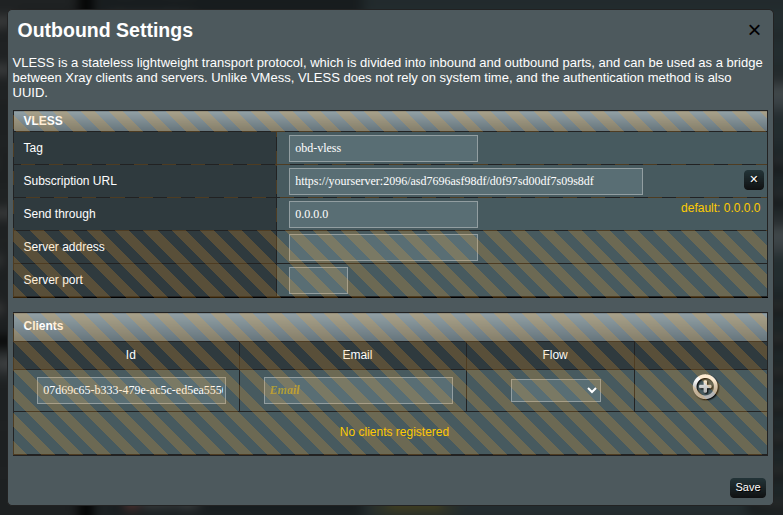Viewport: 783px width, 515px height.
Task: Select the 'Send through' label
Action: [x=59, y=214]
